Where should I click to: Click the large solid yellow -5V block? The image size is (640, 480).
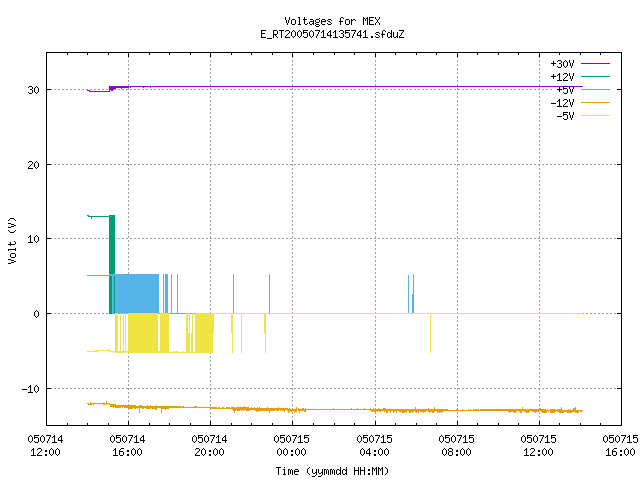tap(143, 333)
